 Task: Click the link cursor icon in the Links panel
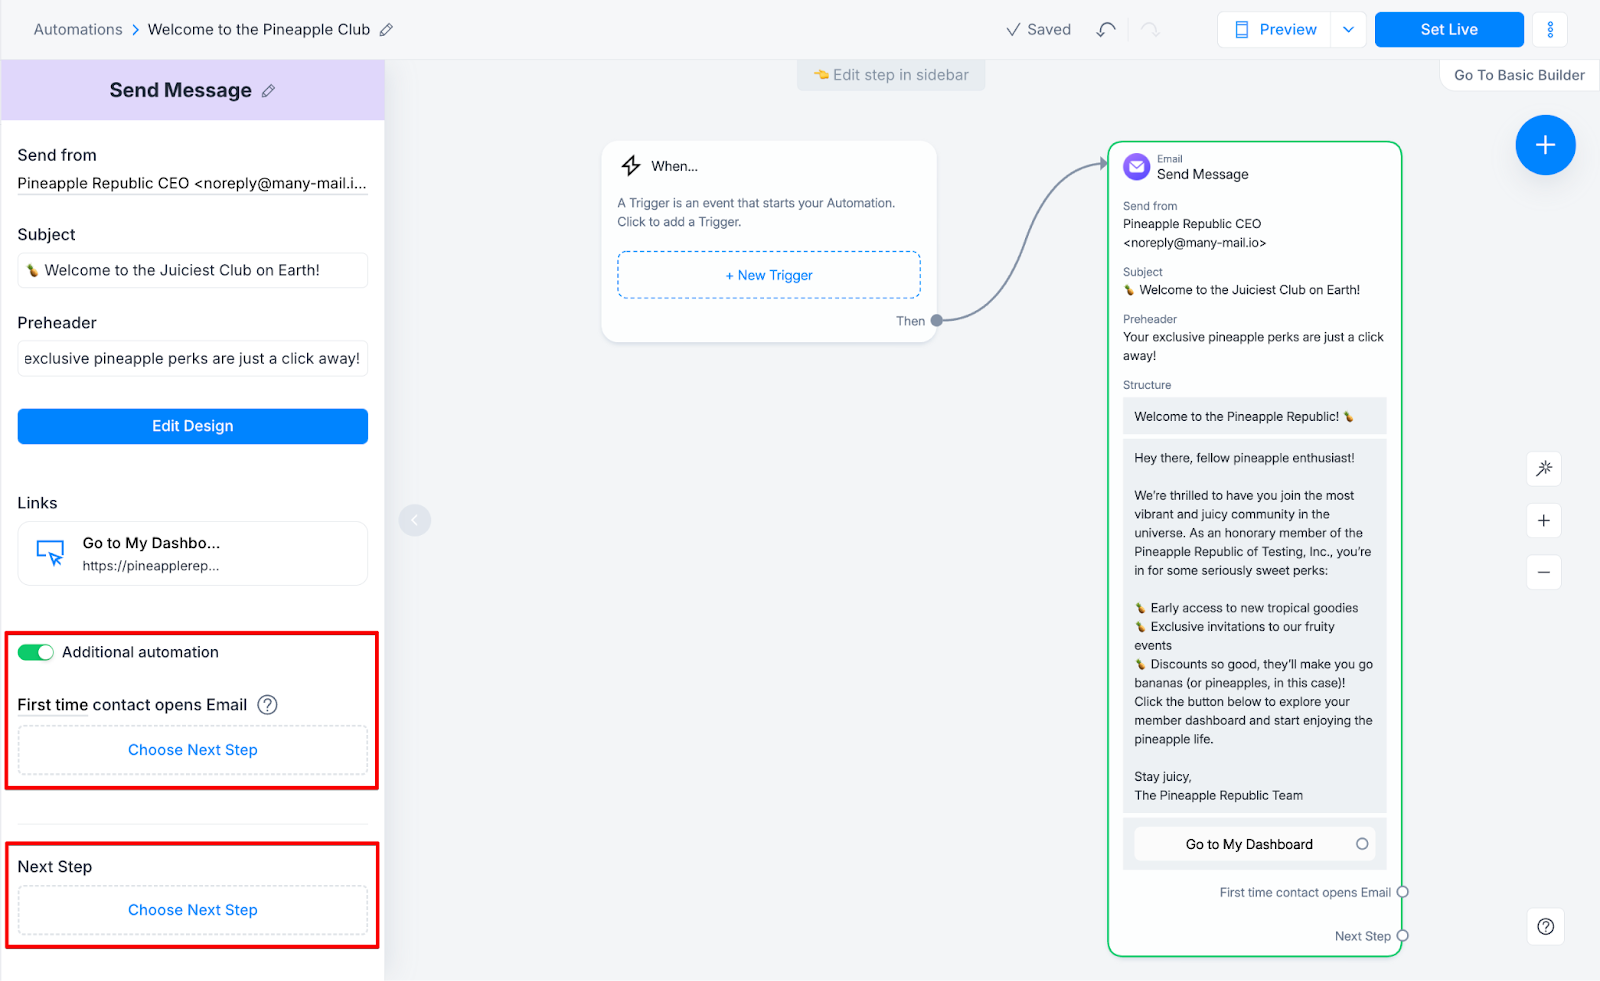pyautogui.click(x=48, y=552)
